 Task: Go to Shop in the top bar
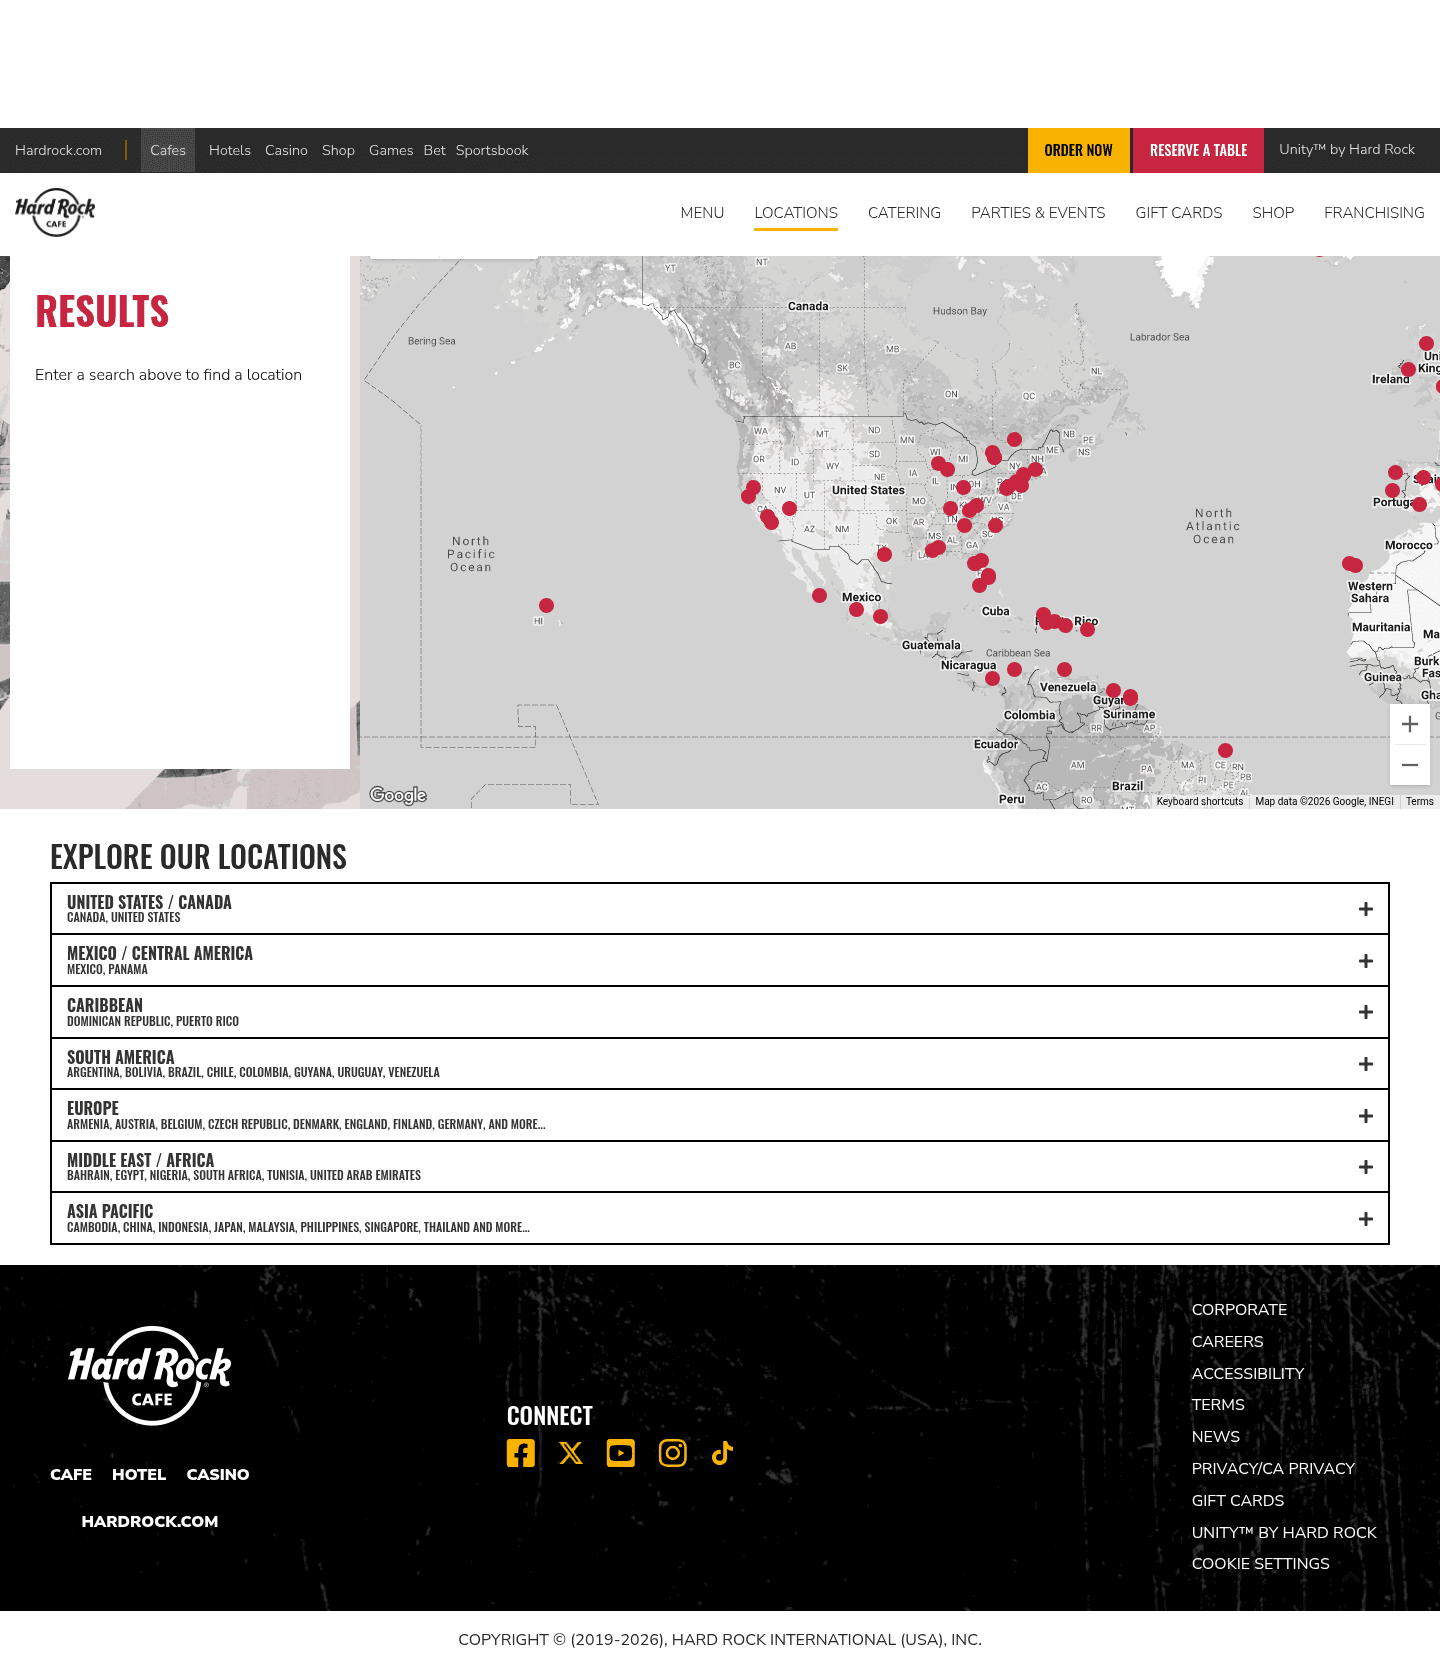[x=338, y=150]
